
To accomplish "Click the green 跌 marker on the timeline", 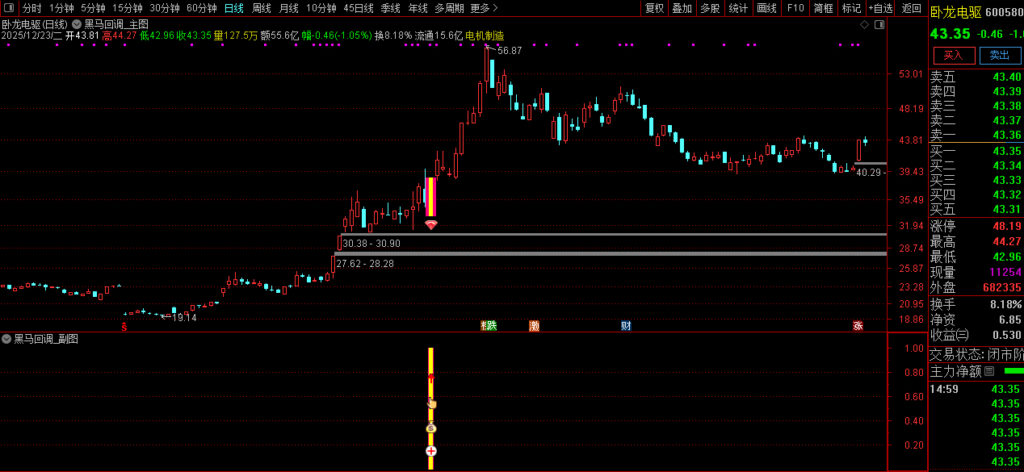I will [490, 326].
